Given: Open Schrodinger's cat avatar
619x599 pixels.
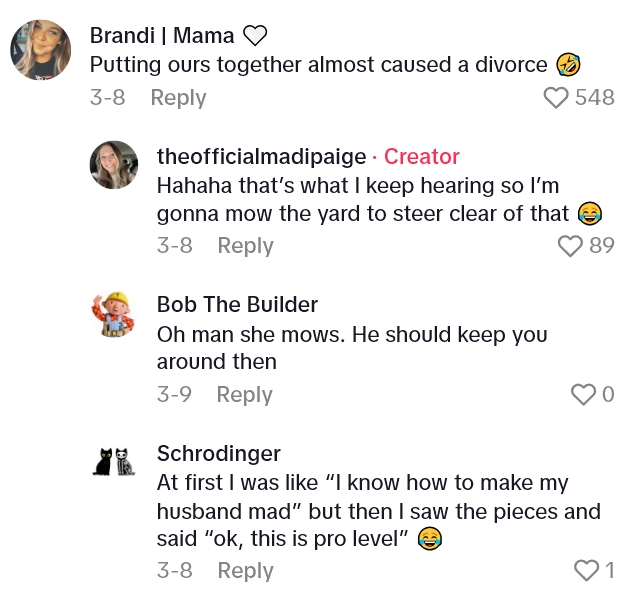Looking at the screenshot, I should point(114,462).
